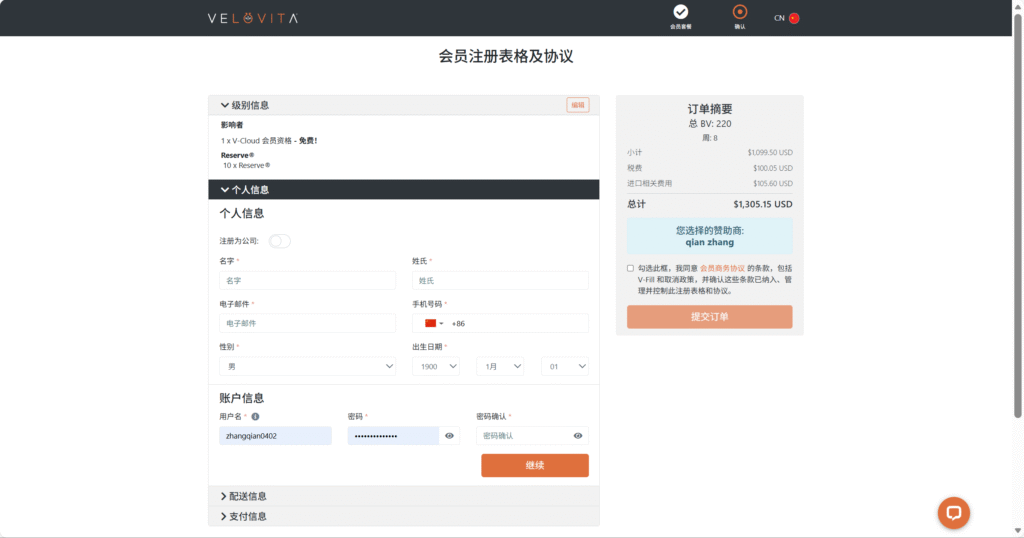Expand the 配送信息 section
This screenshot has width=1024, height=538.
(243, 496)
